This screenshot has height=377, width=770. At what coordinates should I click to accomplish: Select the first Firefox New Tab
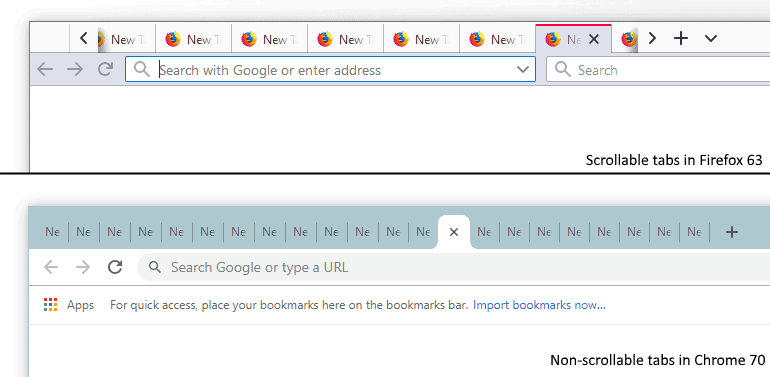point(127,39)
